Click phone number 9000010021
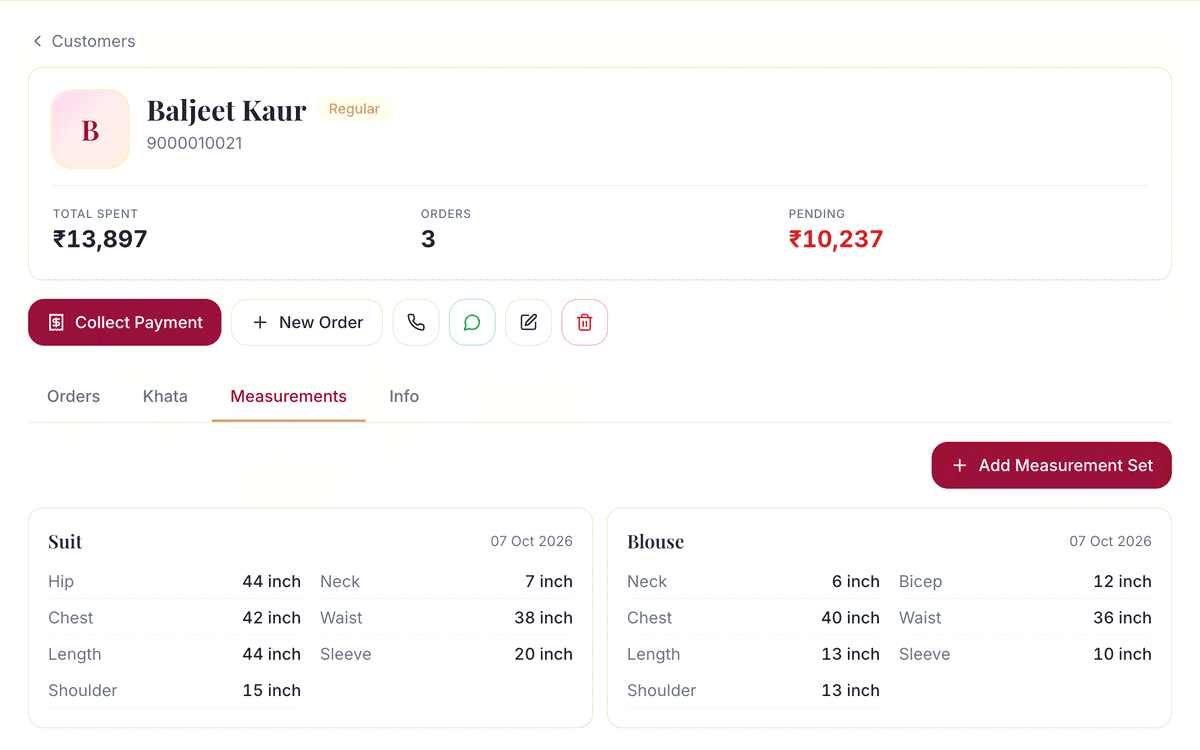The height and width of the screenshot is (750, 1200). (195, 143)
